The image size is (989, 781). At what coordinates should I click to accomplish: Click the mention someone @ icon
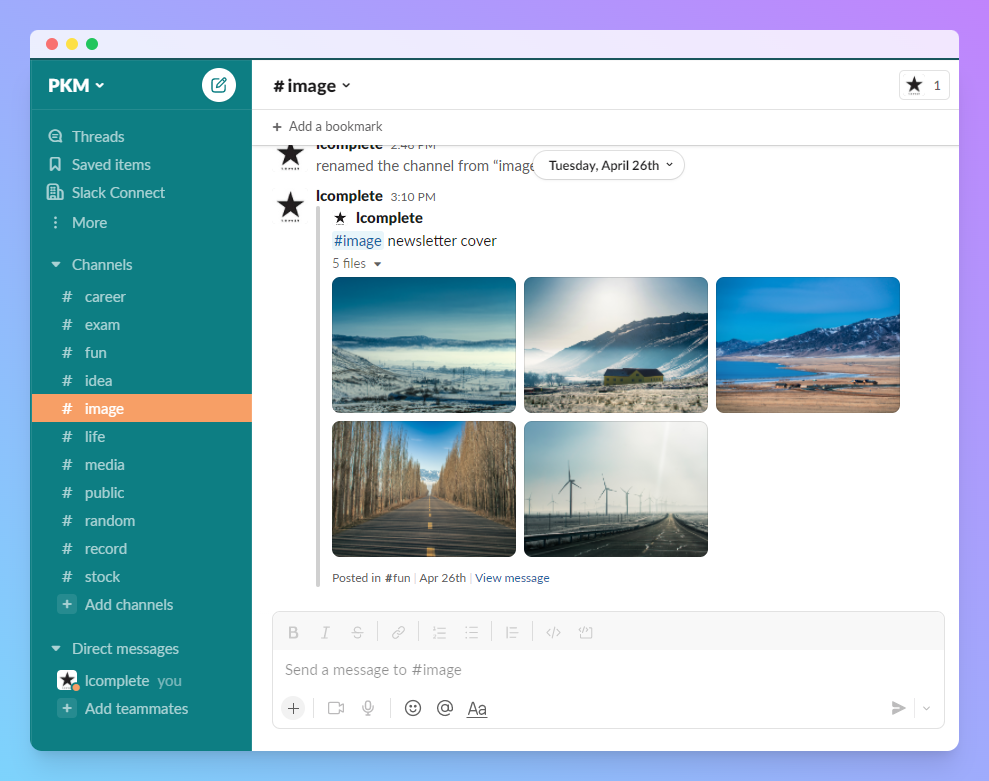click(x=445, y=708)
